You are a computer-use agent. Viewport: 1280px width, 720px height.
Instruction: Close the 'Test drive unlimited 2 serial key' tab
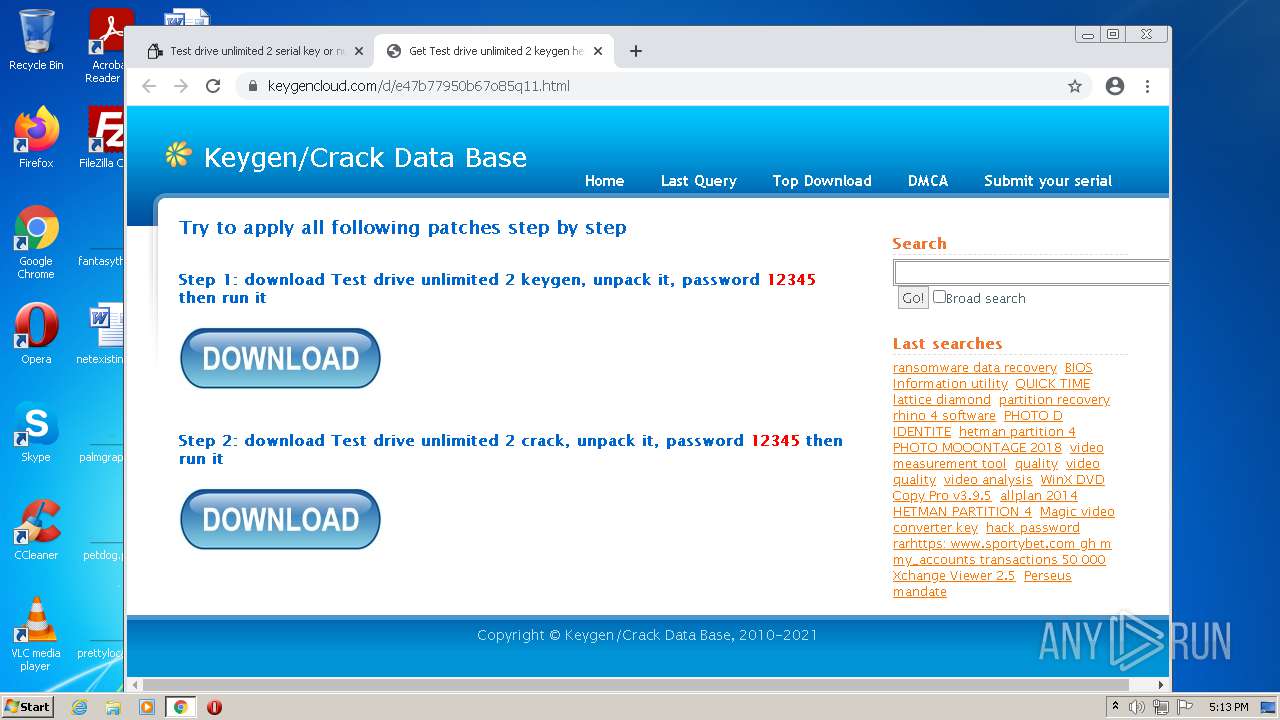(x=359, y=51)
